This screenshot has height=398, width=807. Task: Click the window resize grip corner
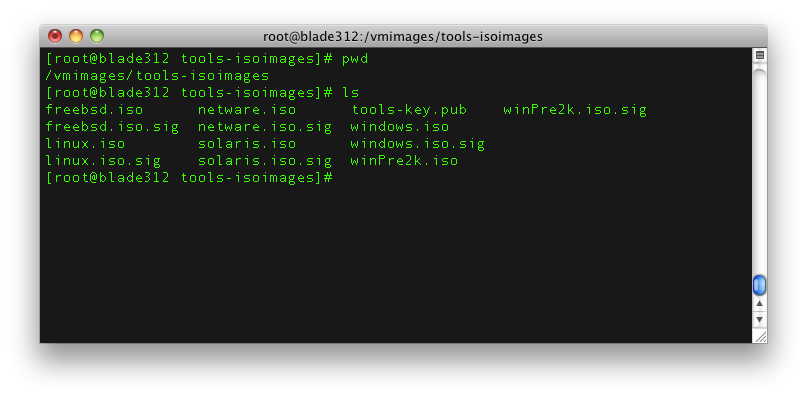point(760,337)
